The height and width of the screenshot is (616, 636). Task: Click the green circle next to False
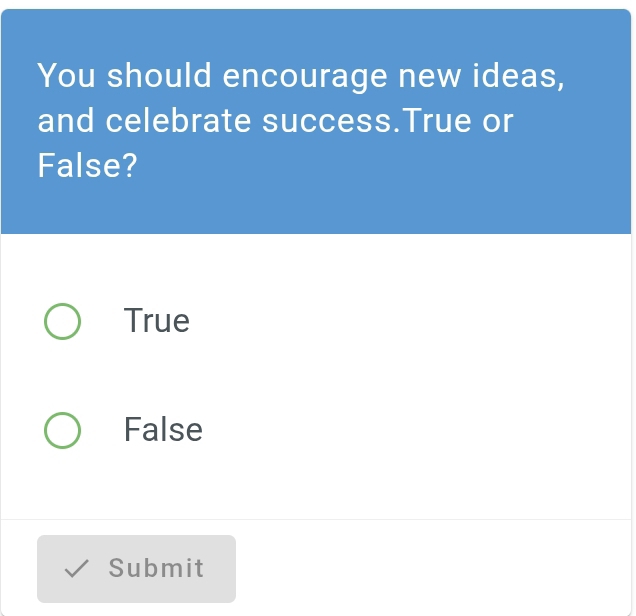pyautogui.click(x=62, y=430)
